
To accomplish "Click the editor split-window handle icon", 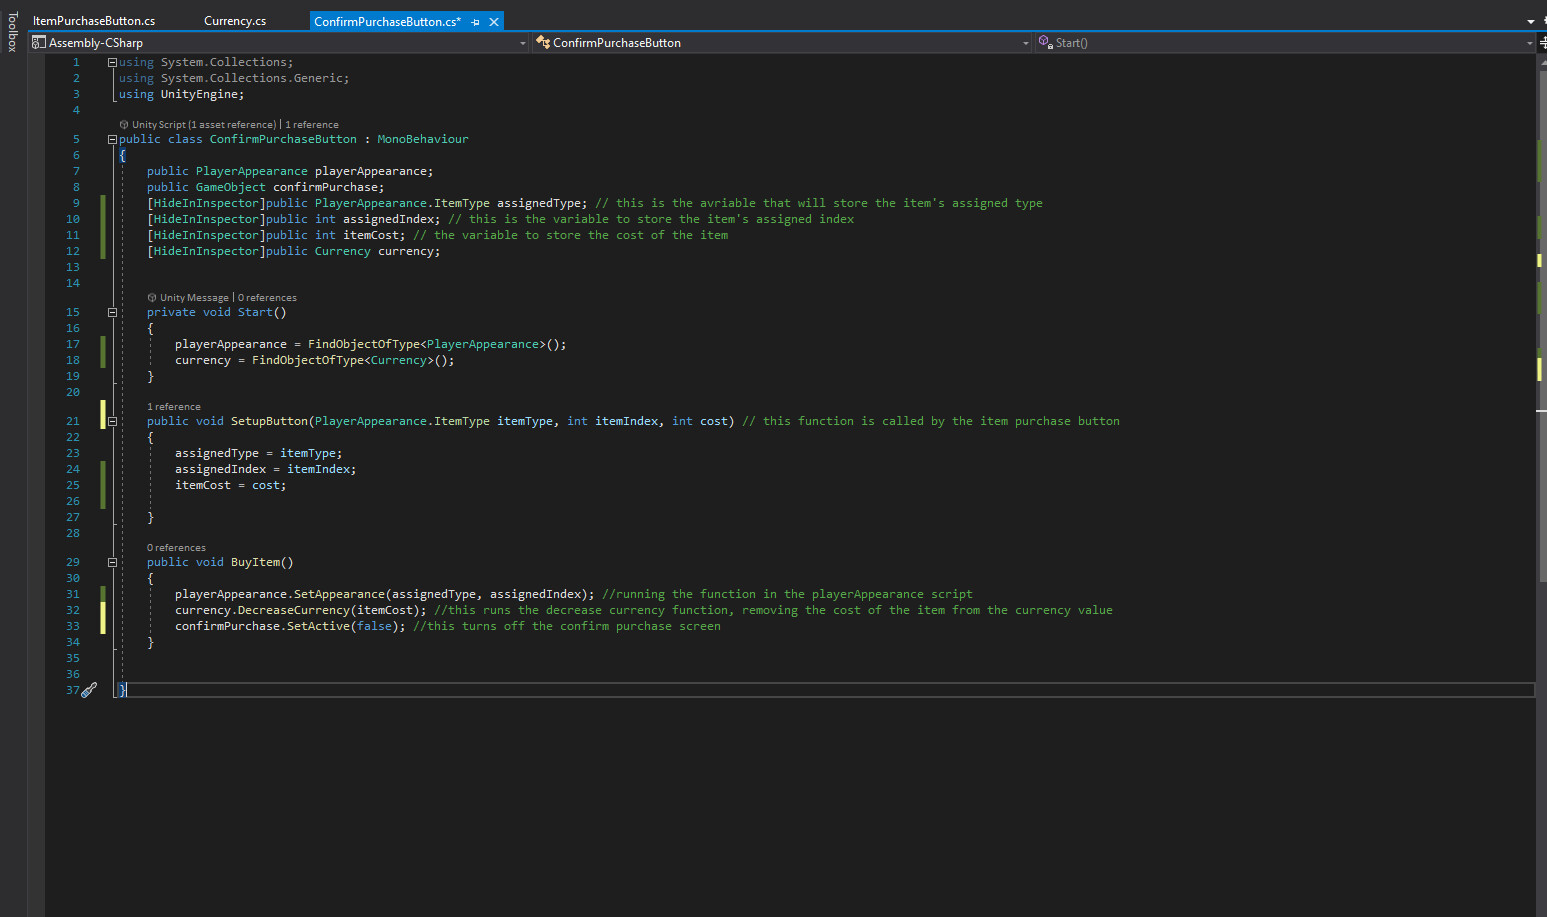I will 1542,43.
